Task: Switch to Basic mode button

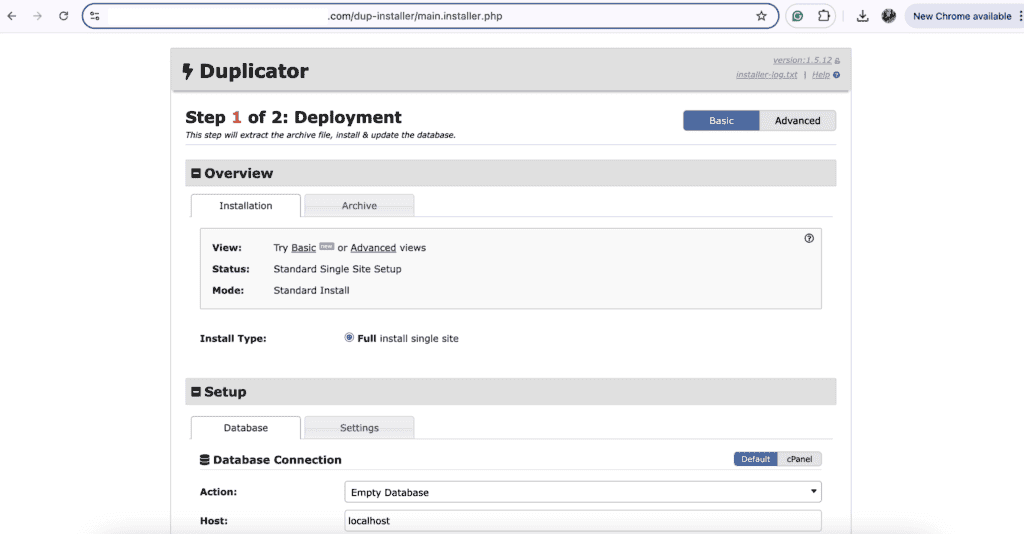Action: 721,121
